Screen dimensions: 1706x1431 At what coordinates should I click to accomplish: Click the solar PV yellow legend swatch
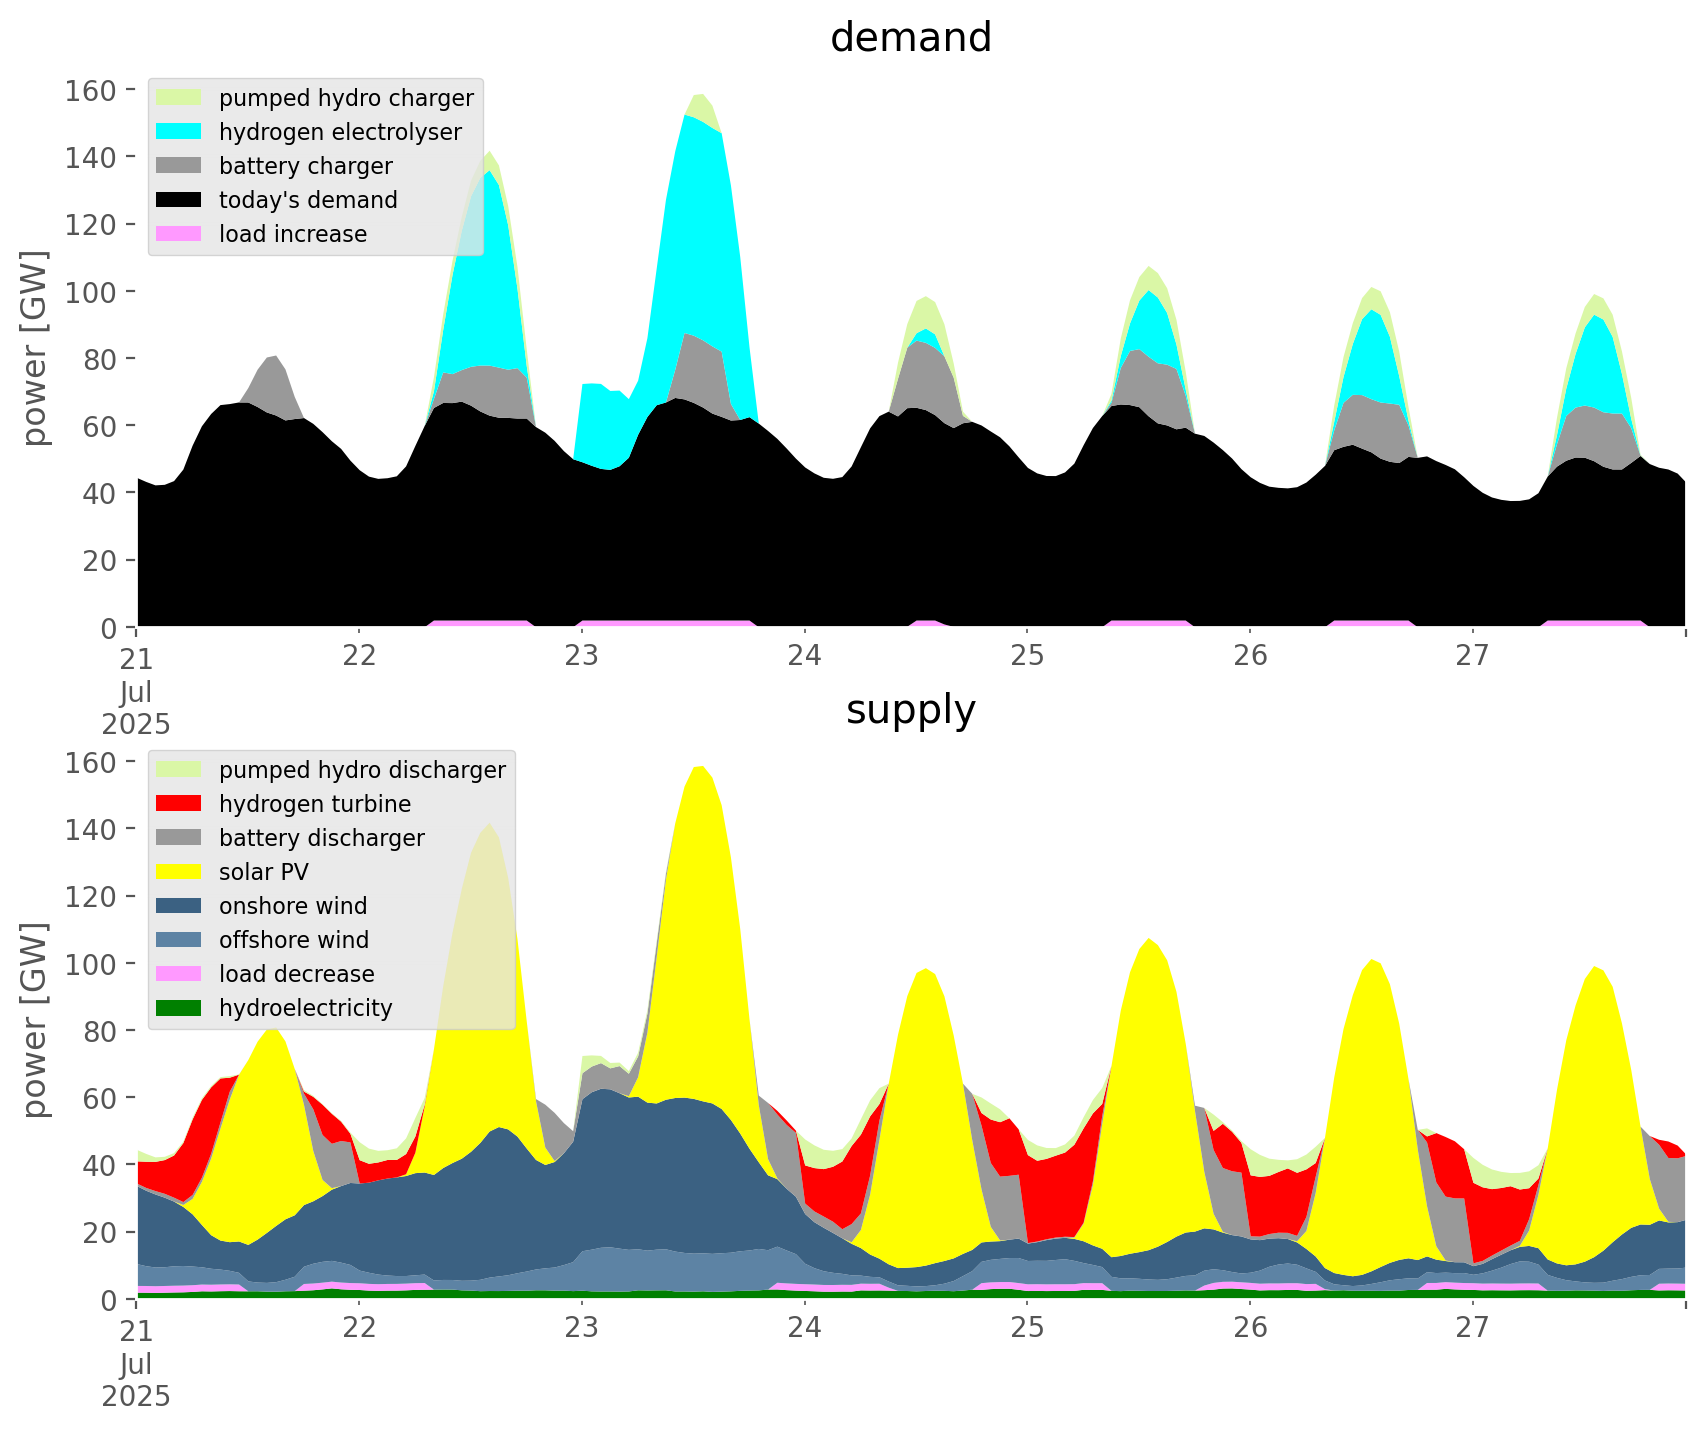tap(179, 872)
